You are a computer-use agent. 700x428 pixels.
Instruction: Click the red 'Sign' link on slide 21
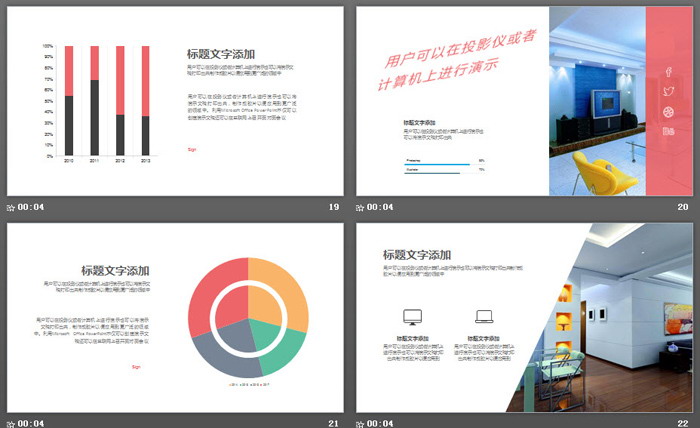click(136, 367)
